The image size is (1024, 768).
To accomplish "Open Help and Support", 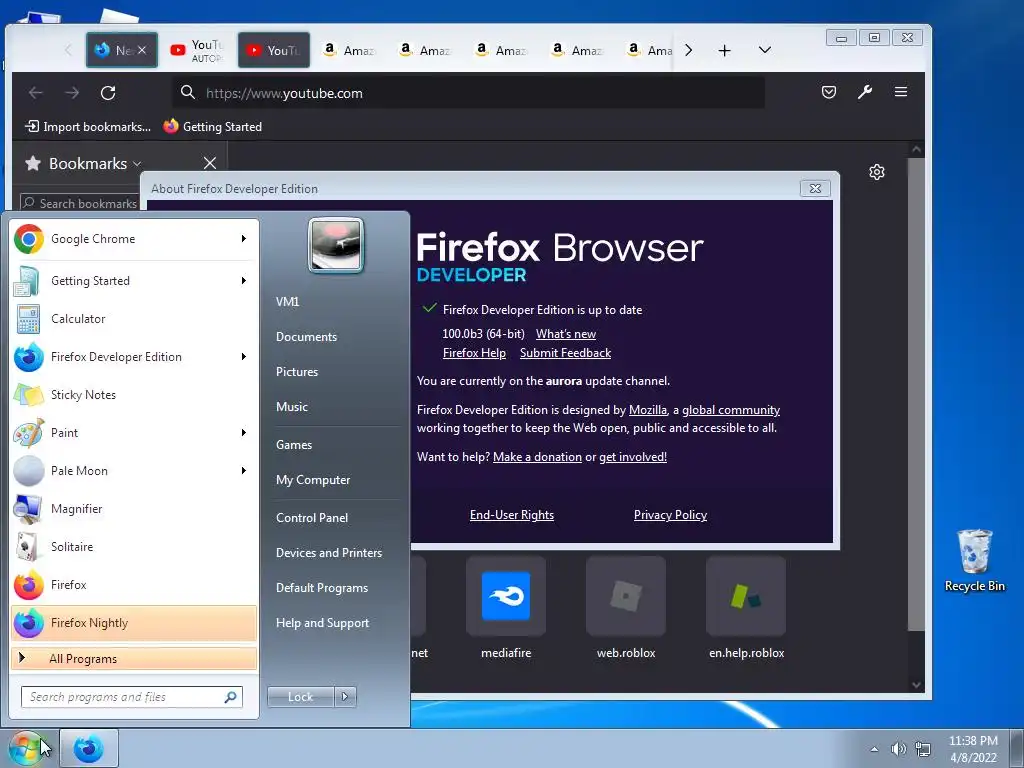I will click(323, 623).
